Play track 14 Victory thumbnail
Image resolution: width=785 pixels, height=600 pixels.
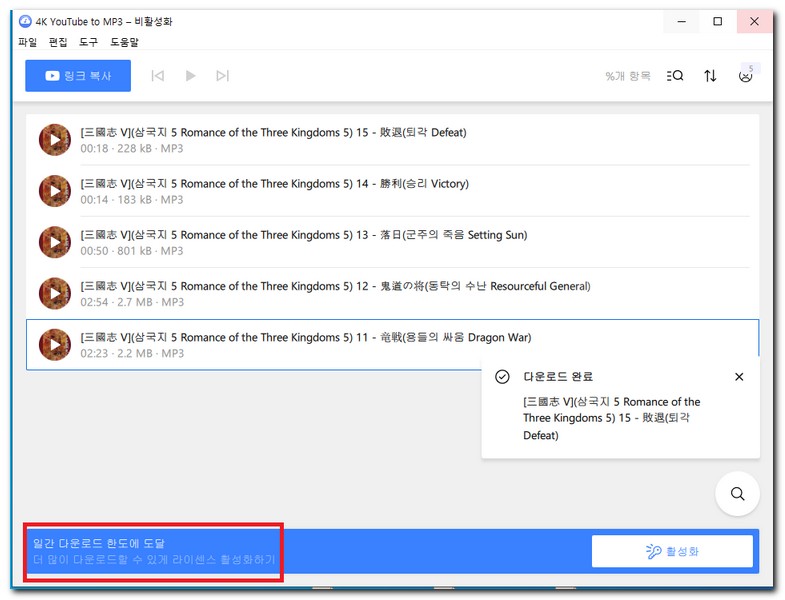pyautogui.click(x=55, y=191)
